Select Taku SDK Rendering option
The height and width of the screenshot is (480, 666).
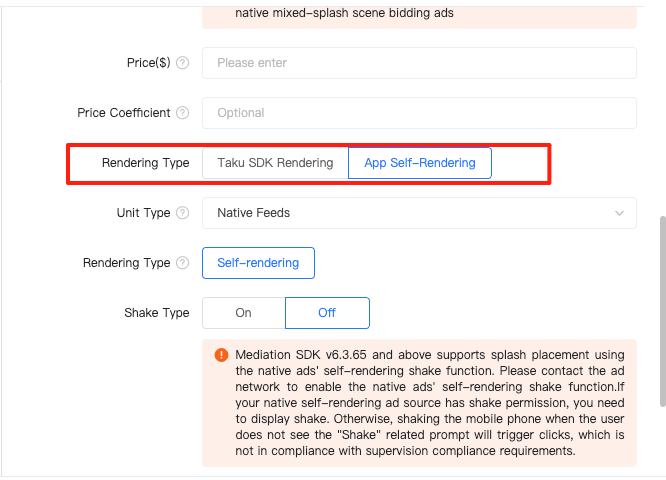(275, 163)
